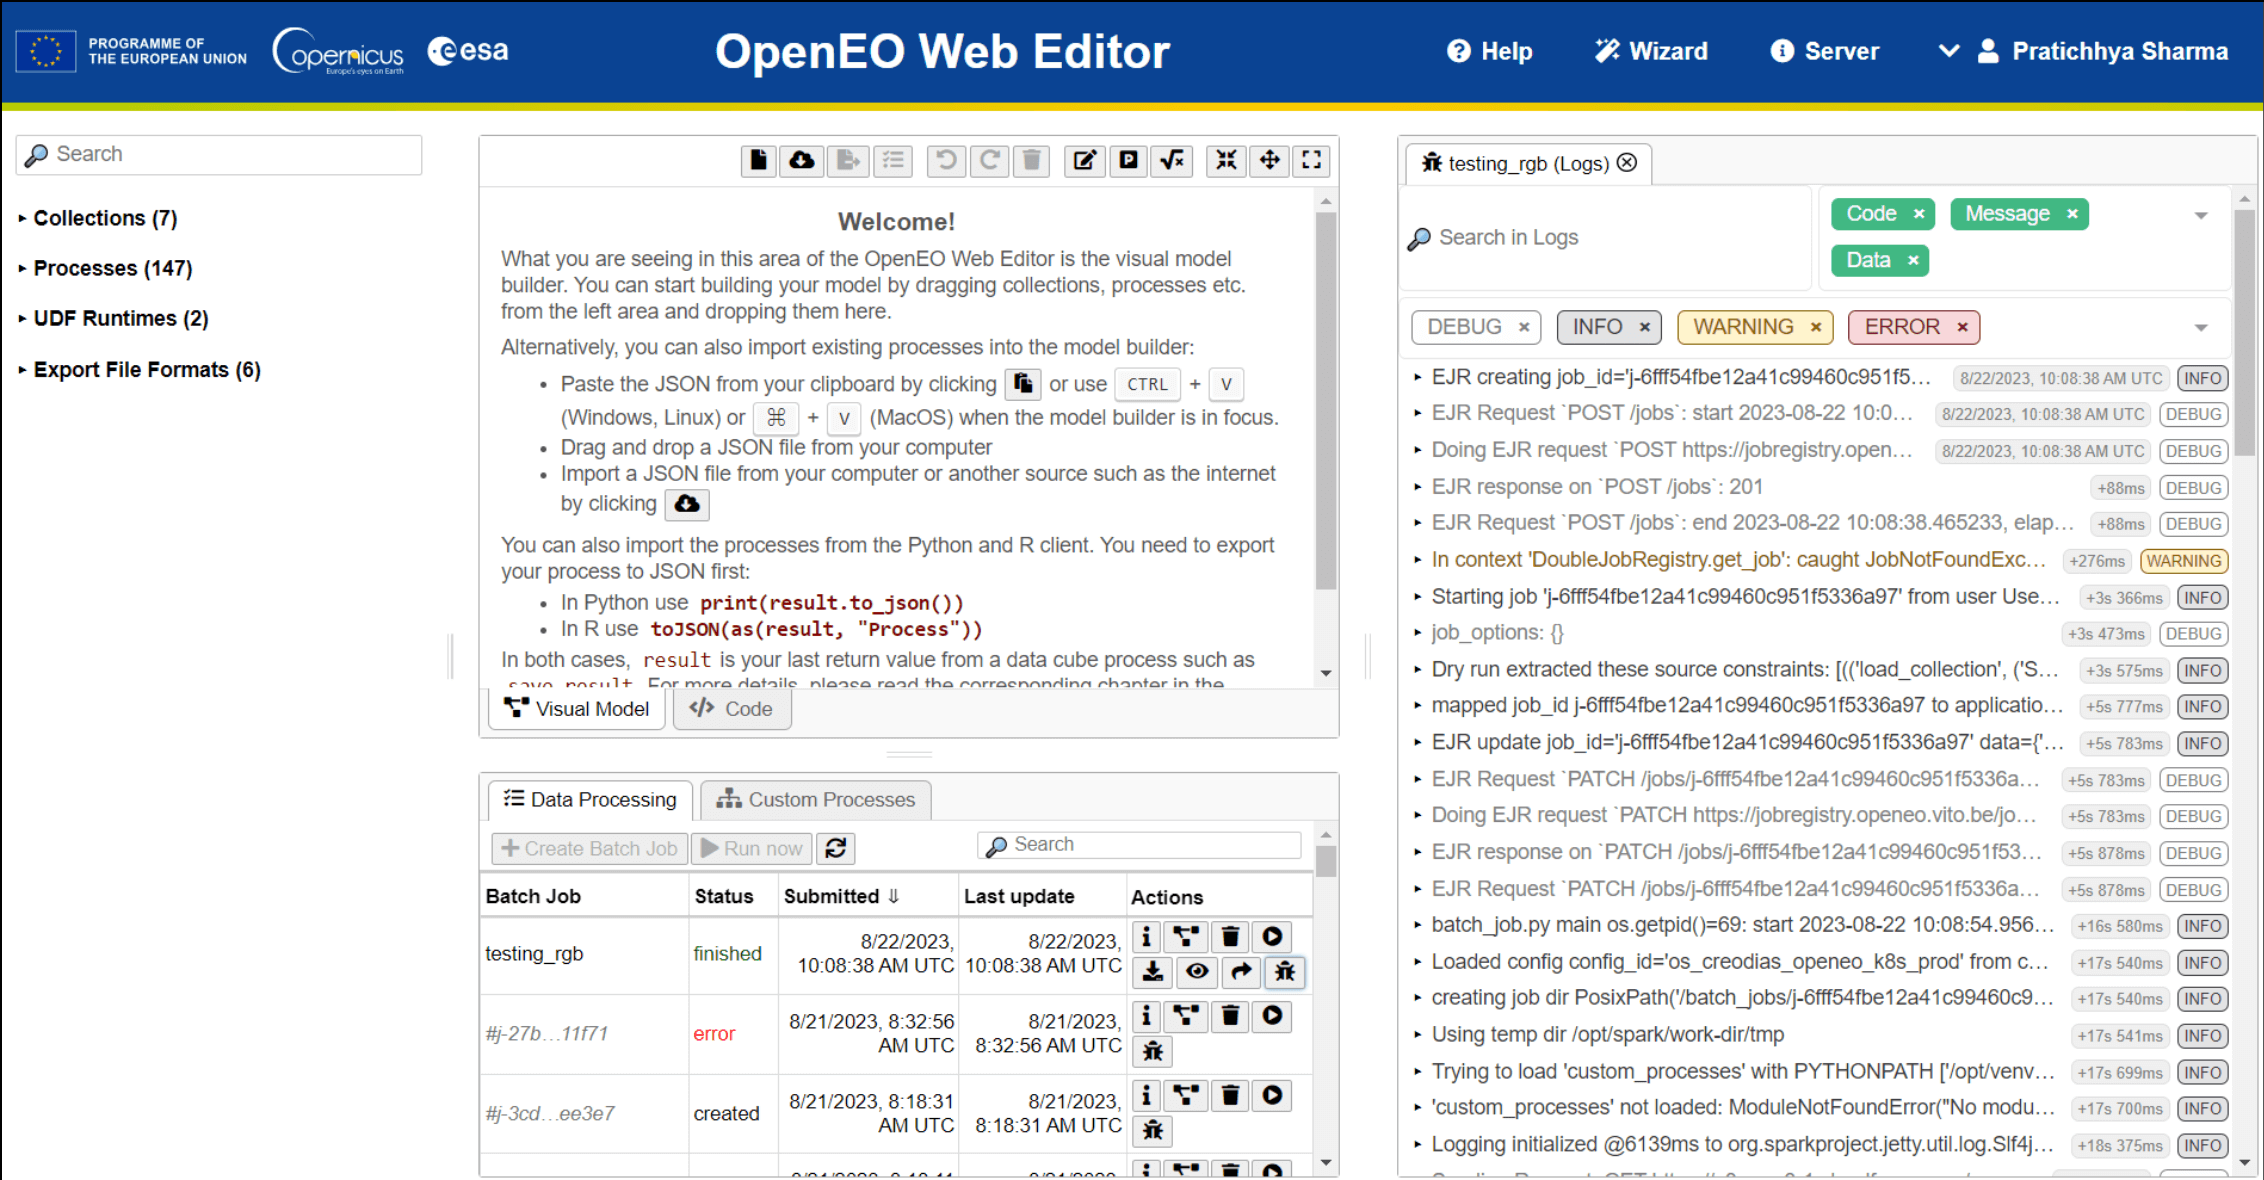This screenshot has height=1180, width=2264.
Task: Start job #j-3cd…ee3e7 with play icon
Action: [1272, 1096]
